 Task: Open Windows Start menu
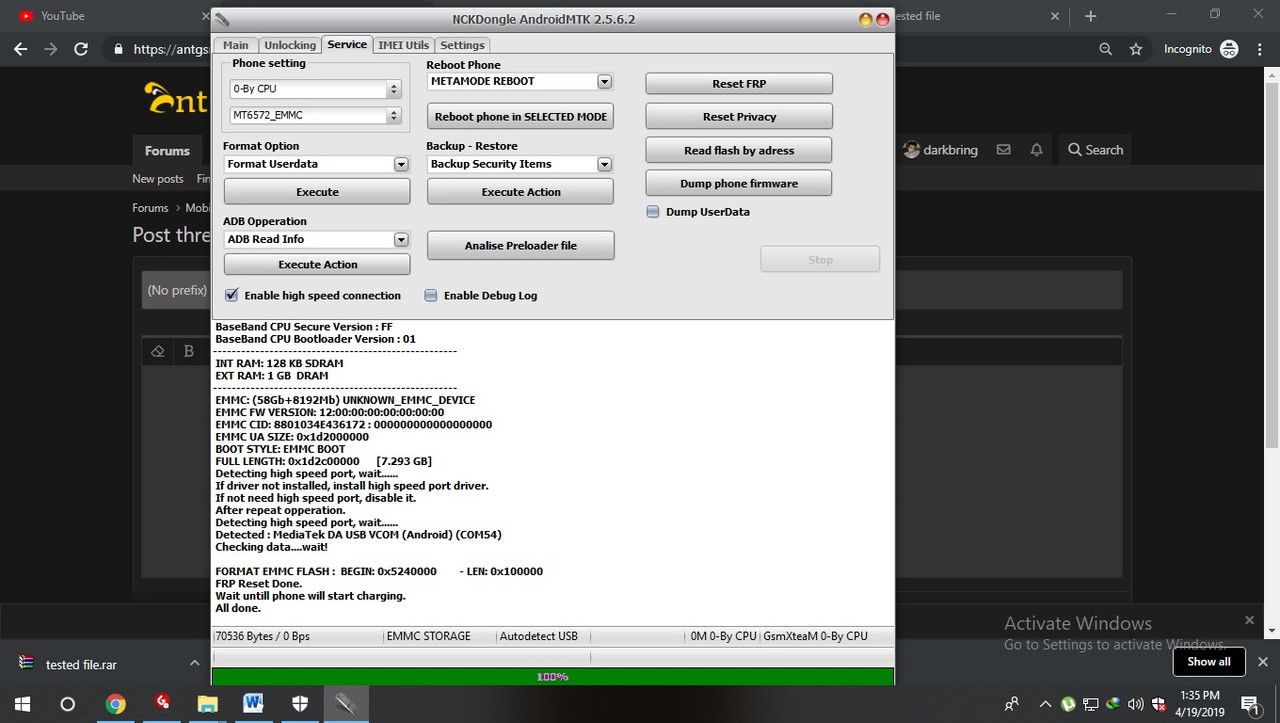point(21,703)
